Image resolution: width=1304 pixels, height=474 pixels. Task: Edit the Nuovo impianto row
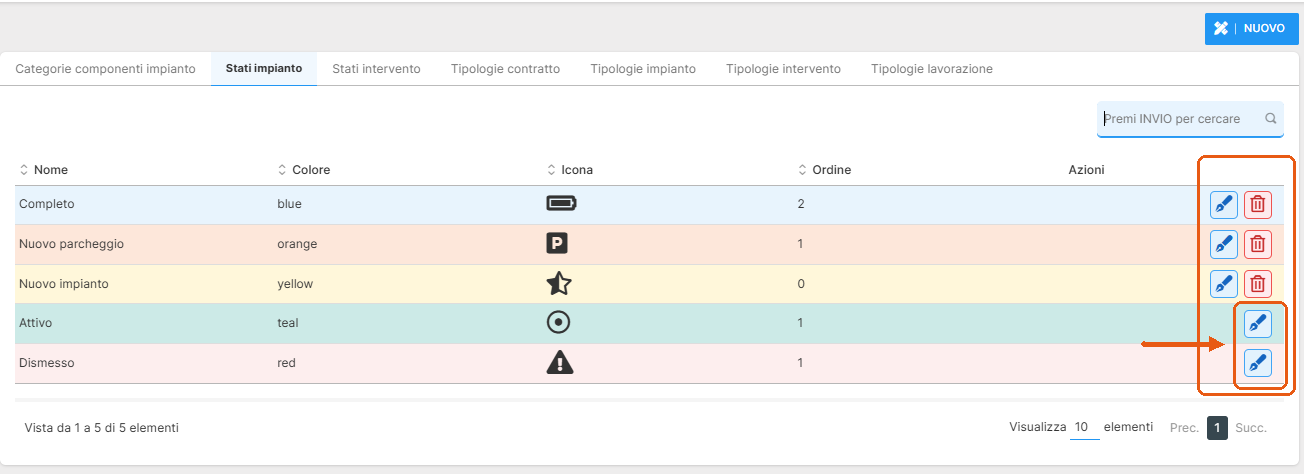click(x=1224, y=284)
